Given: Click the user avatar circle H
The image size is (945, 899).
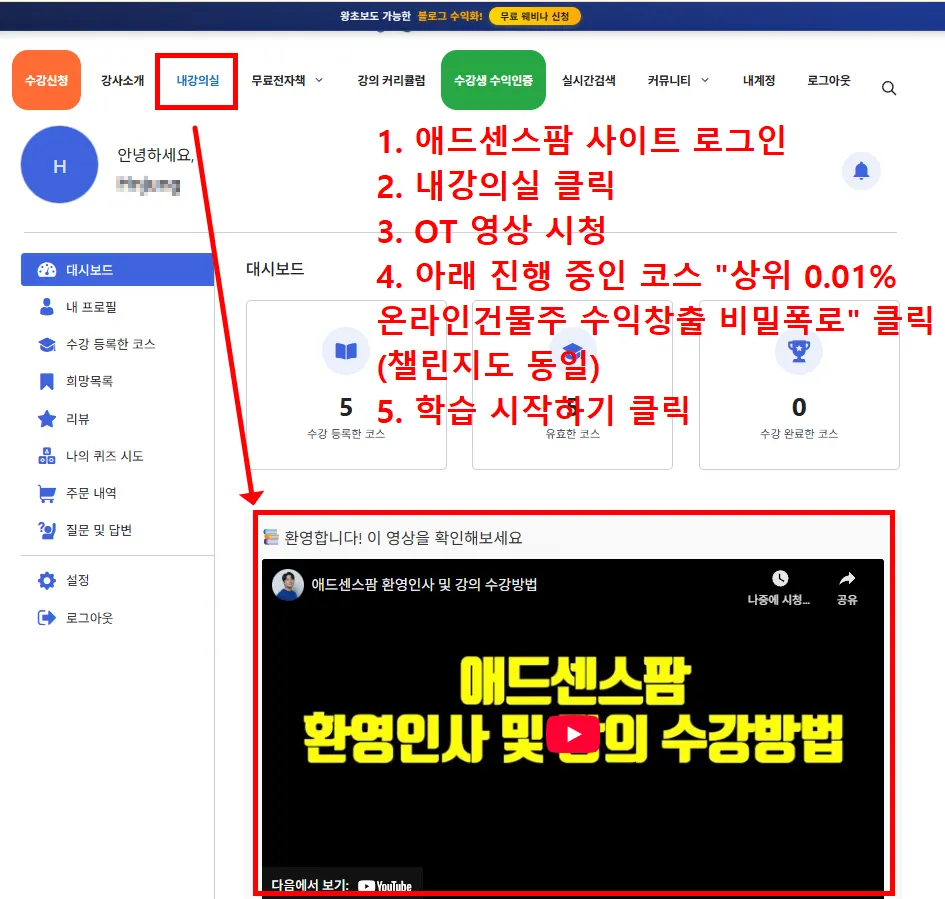Looking at the screenshot, I should point(59,164).
